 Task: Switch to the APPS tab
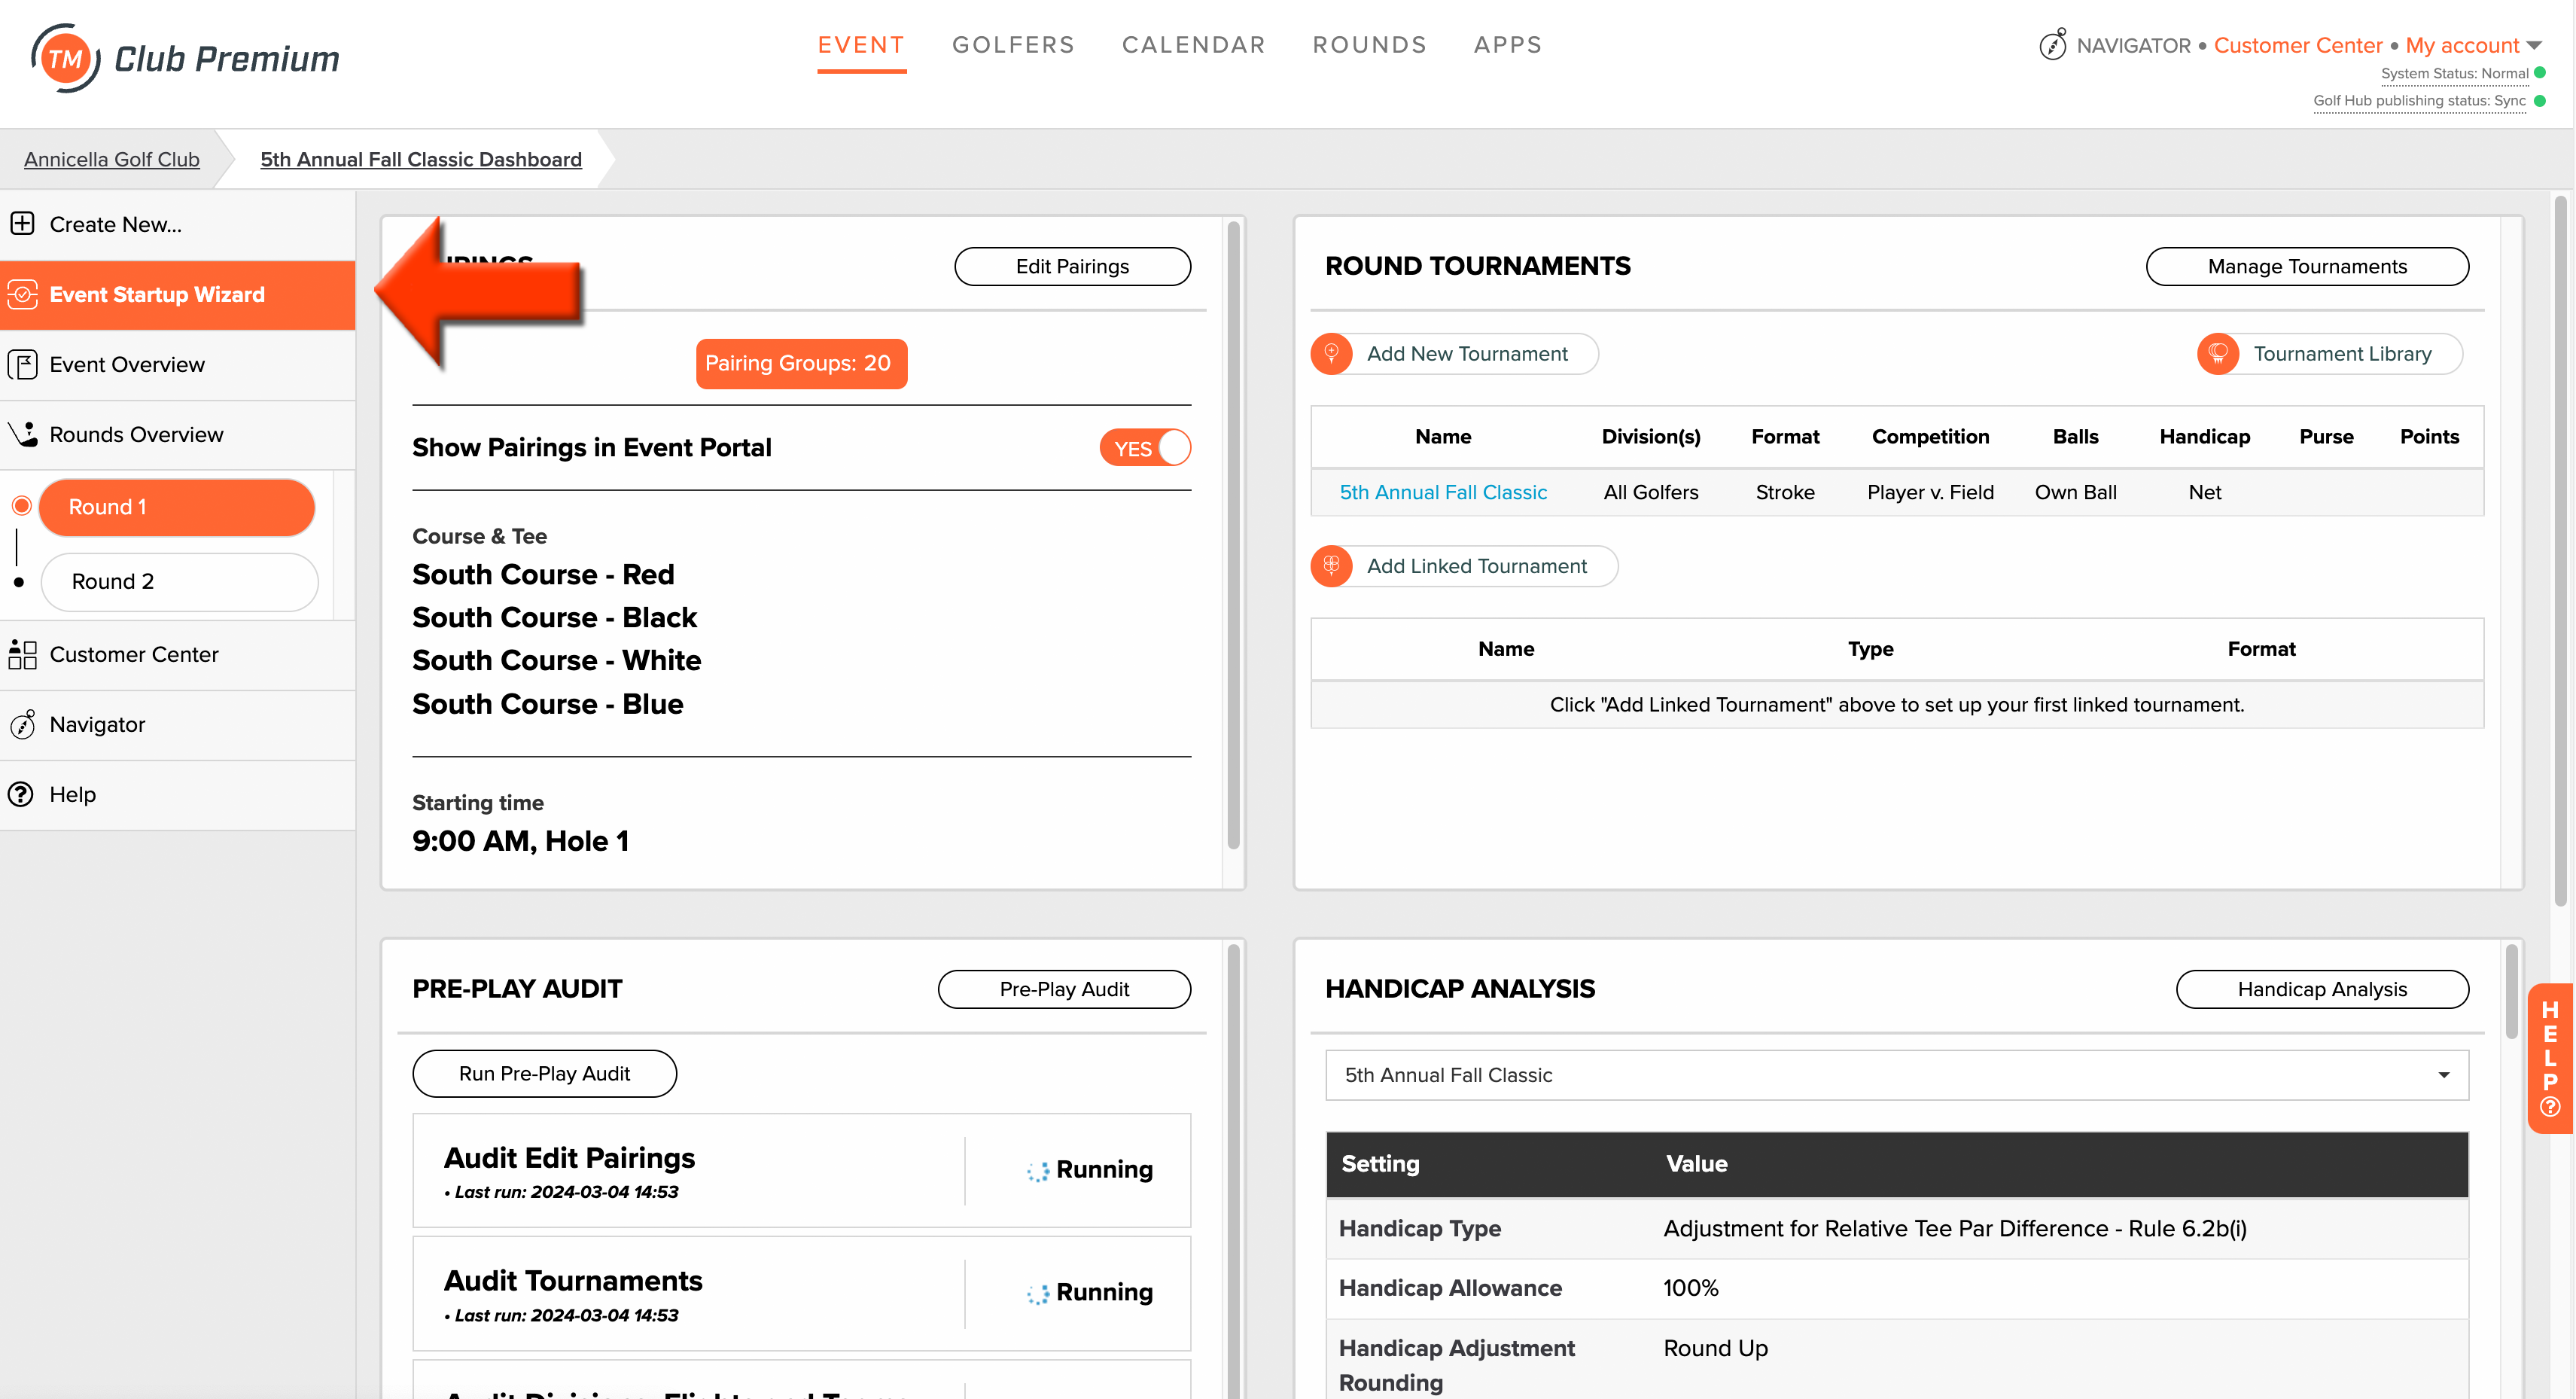pos(1508,45)
